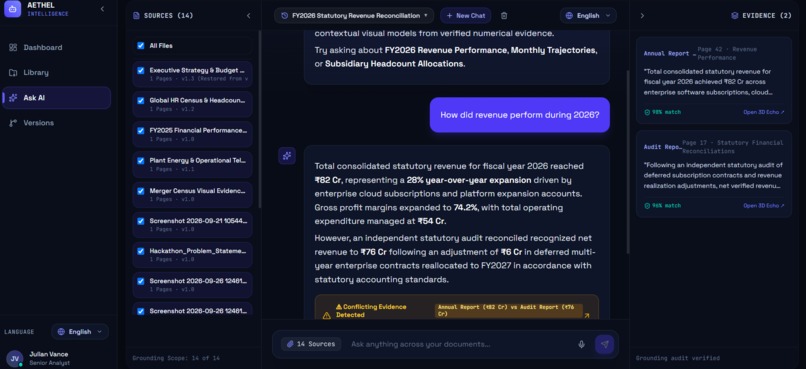Delete chat using the trash icon
Image resolution: width=806 pixels, height=369 pixels.
[x=504, y=15]
